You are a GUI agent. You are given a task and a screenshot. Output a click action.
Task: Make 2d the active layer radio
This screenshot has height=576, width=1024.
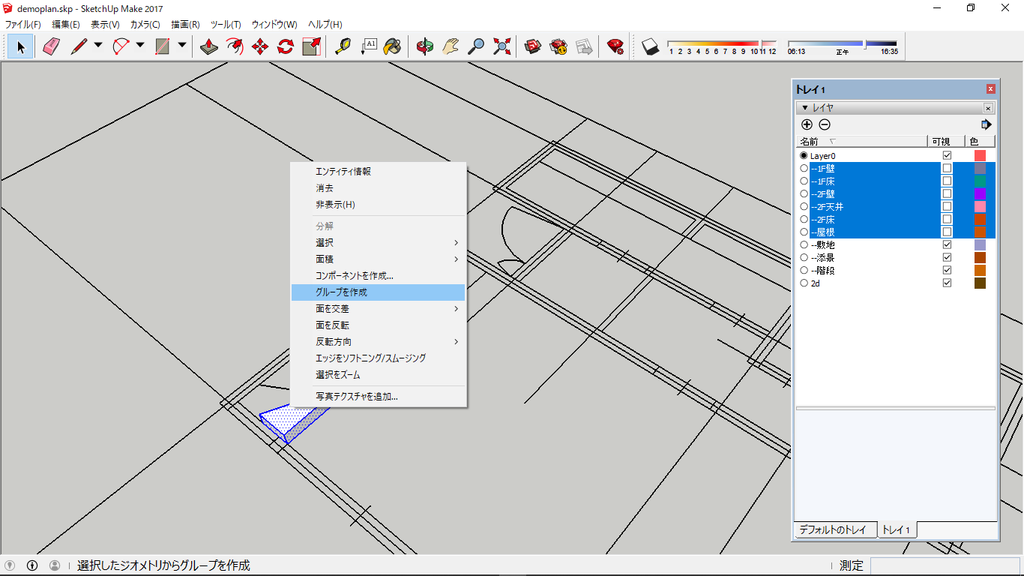804,283
